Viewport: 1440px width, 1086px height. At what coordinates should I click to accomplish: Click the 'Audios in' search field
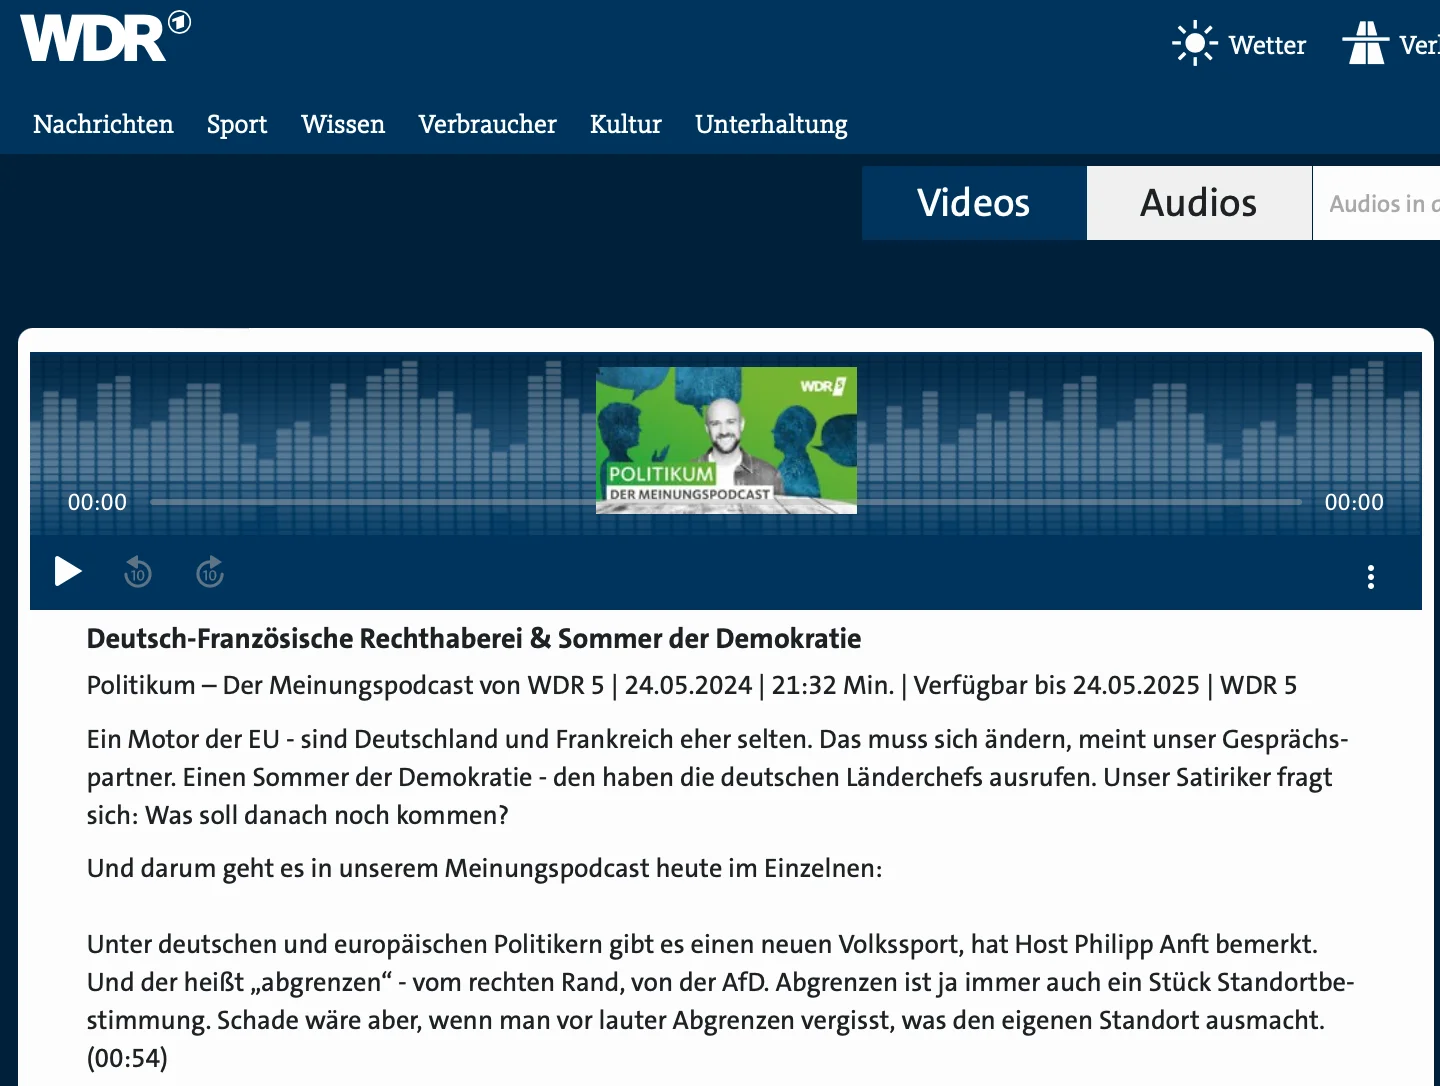coord(1380,204)
